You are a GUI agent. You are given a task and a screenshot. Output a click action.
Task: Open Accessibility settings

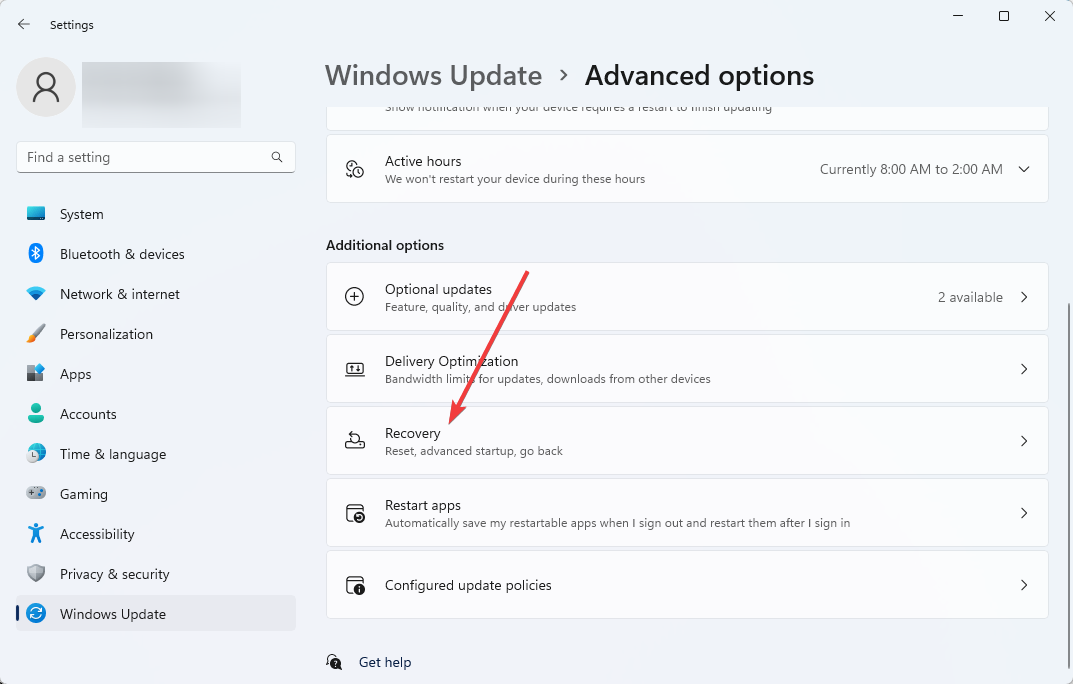(156, 534)
